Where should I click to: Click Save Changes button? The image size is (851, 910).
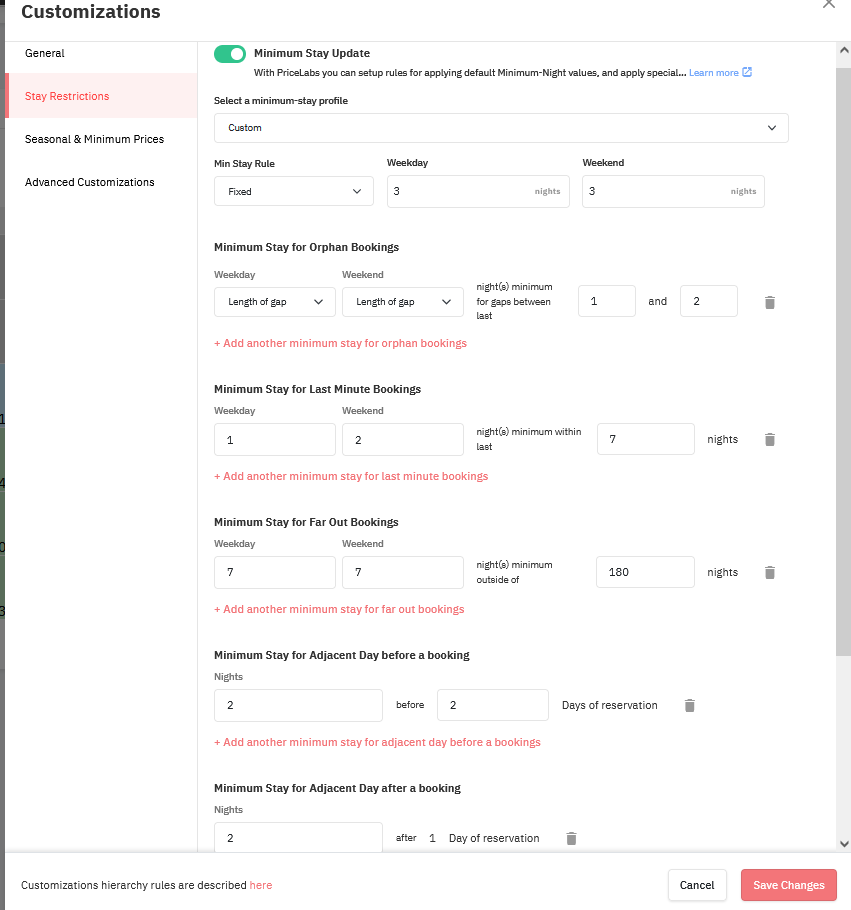coord(788,885)
